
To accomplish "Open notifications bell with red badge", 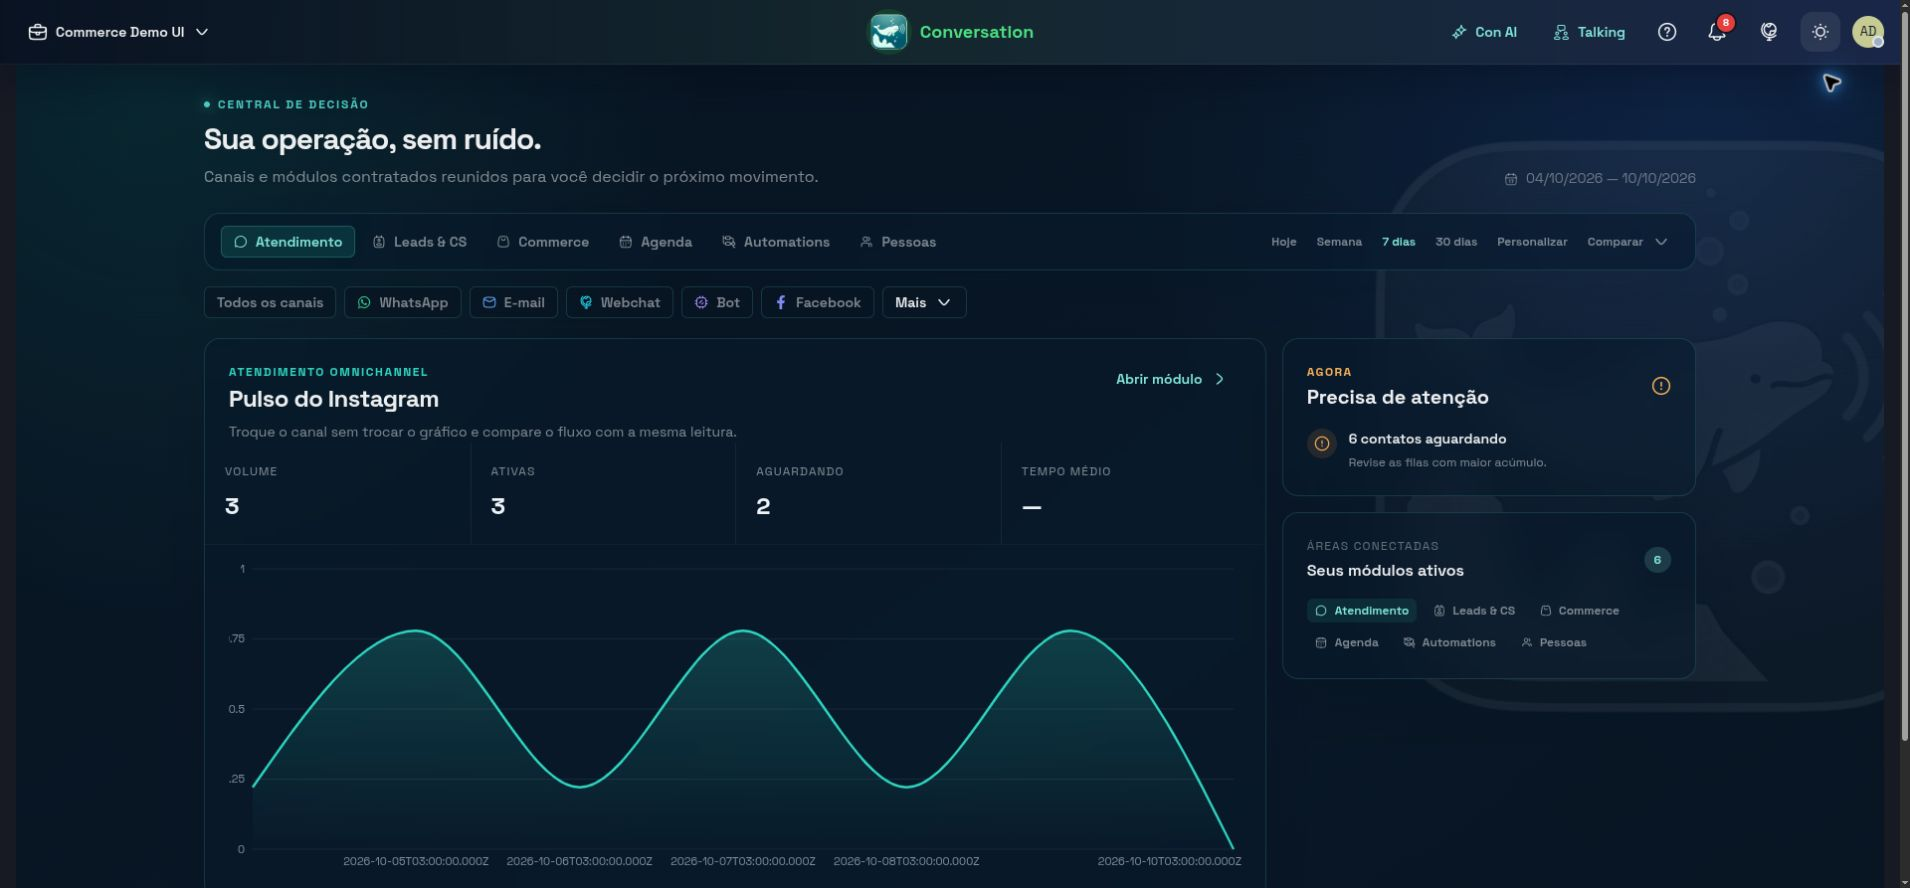I will 1718,32.
